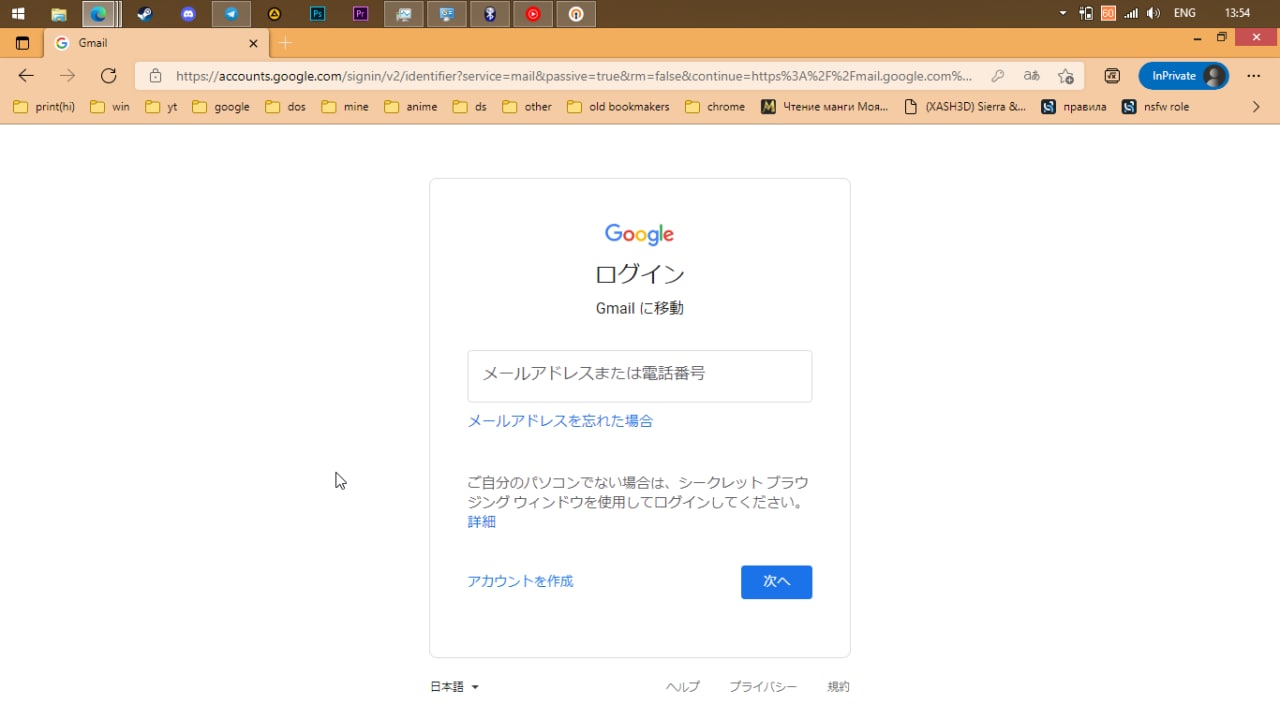Image resolution: width=1280 pixels, height=719 pixels.
Task: Open Premiere Pro from the taskbar
Action: pyautogui.click(x=361, y=14)
